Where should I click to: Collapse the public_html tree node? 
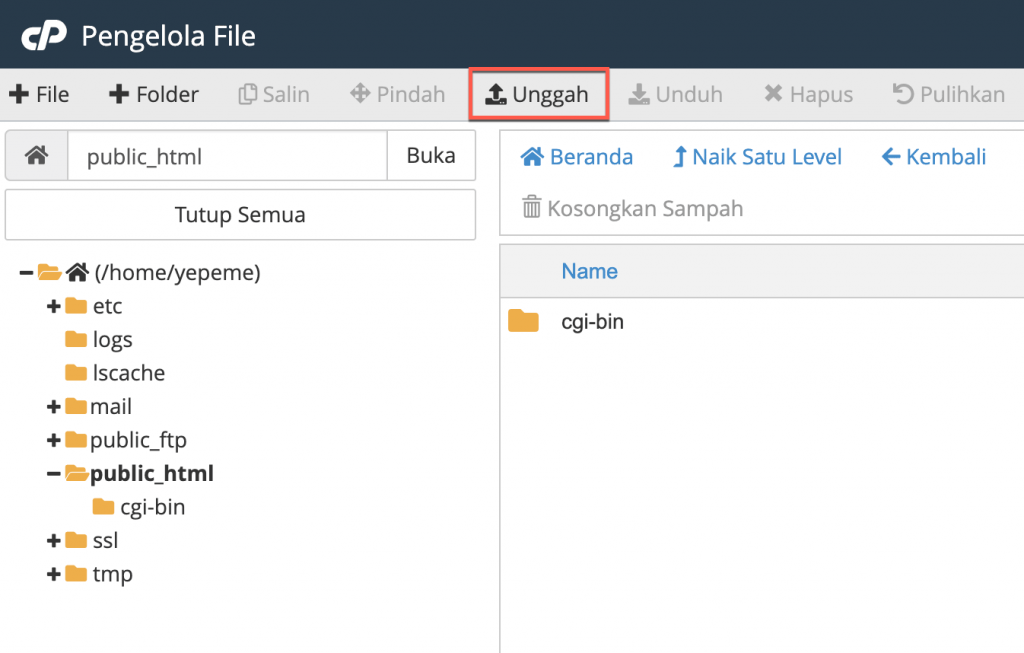point(54,474)
